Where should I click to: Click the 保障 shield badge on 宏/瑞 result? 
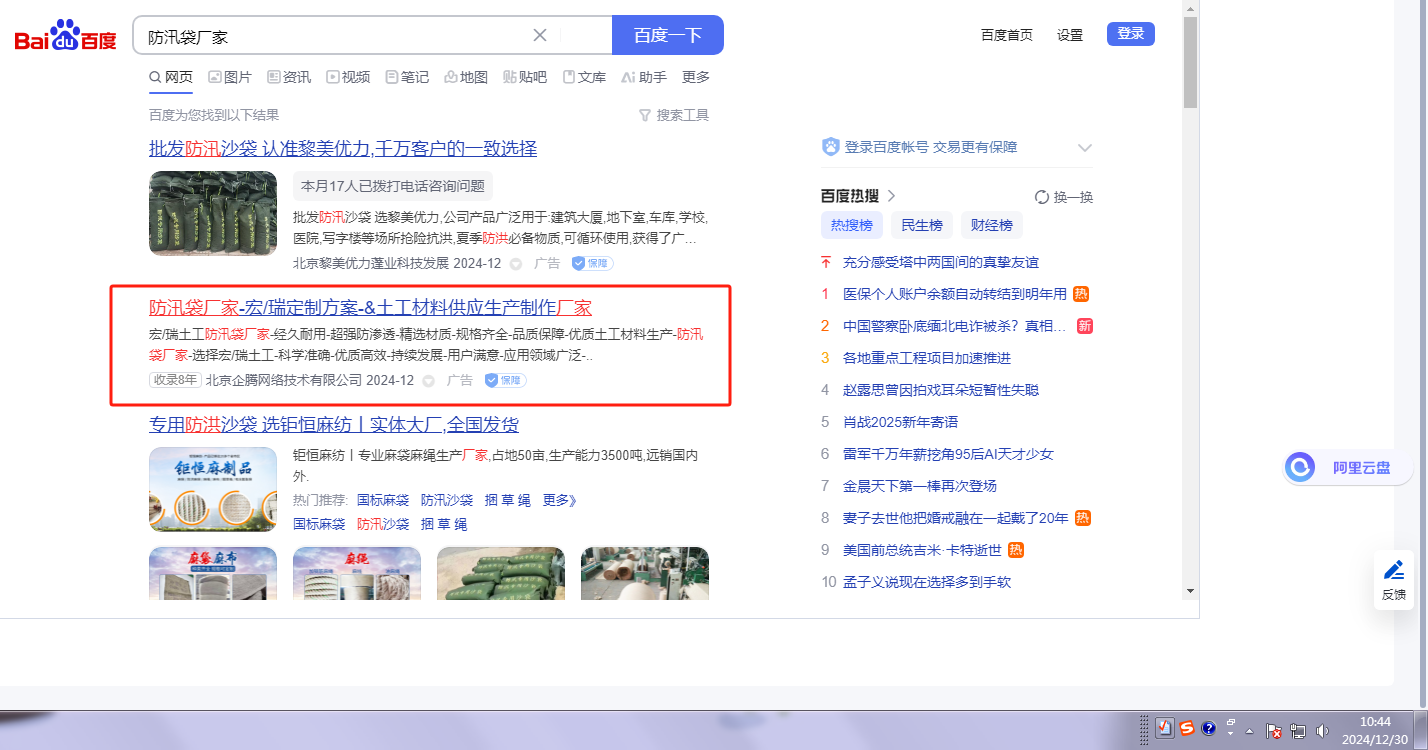[505, 380]
